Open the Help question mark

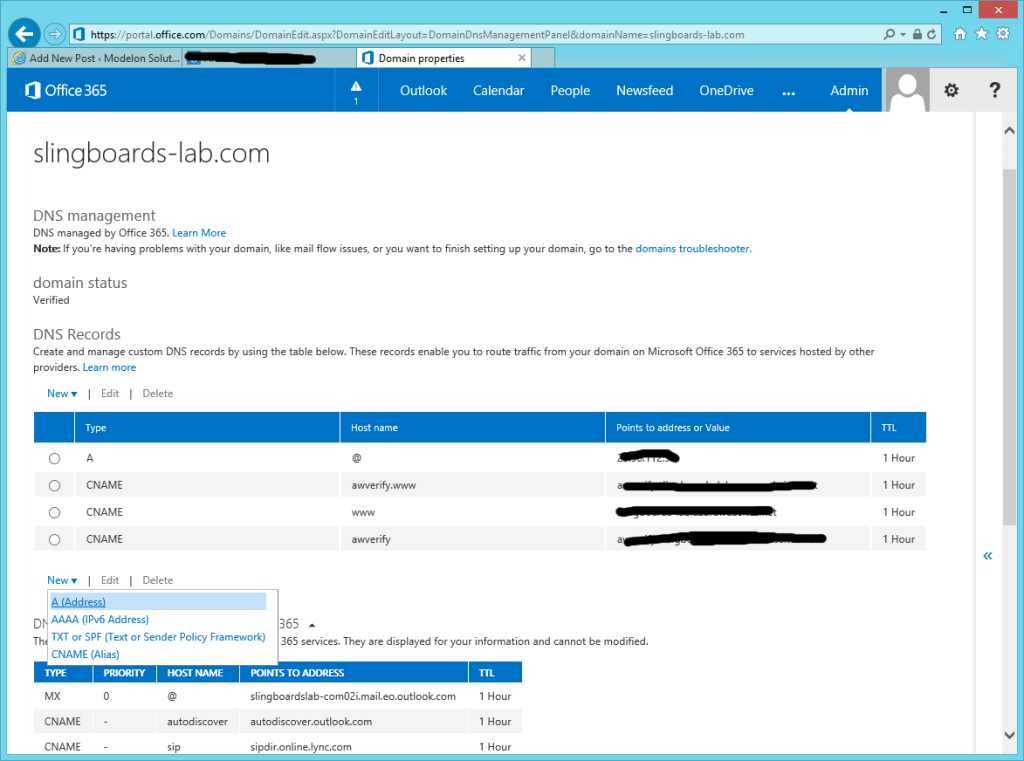coord(994,90)
